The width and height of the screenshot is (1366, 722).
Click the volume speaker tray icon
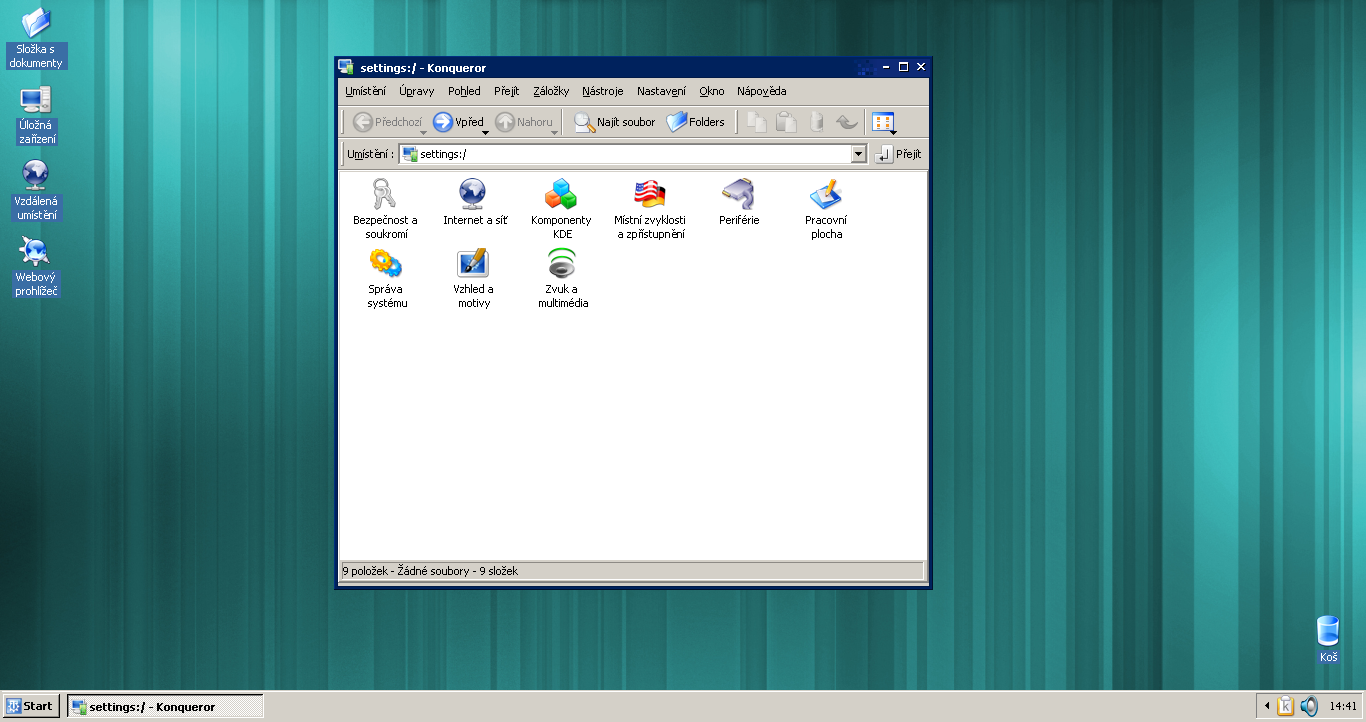tap(1309, 706)
